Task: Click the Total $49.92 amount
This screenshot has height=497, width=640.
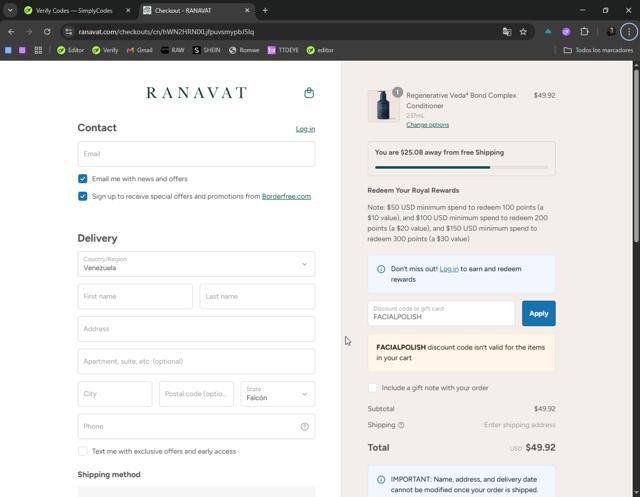Action: tap(540, 448)
